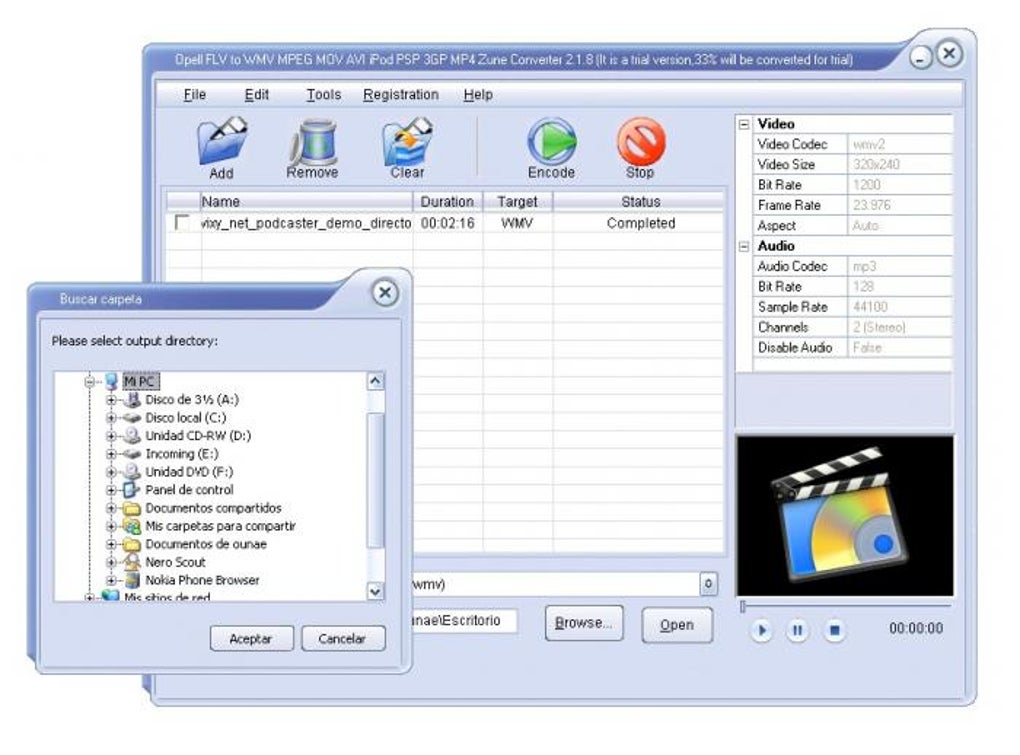Open the Edit menu
The height and width of the screenshot is (755, 1020).
tap(256, 95)
